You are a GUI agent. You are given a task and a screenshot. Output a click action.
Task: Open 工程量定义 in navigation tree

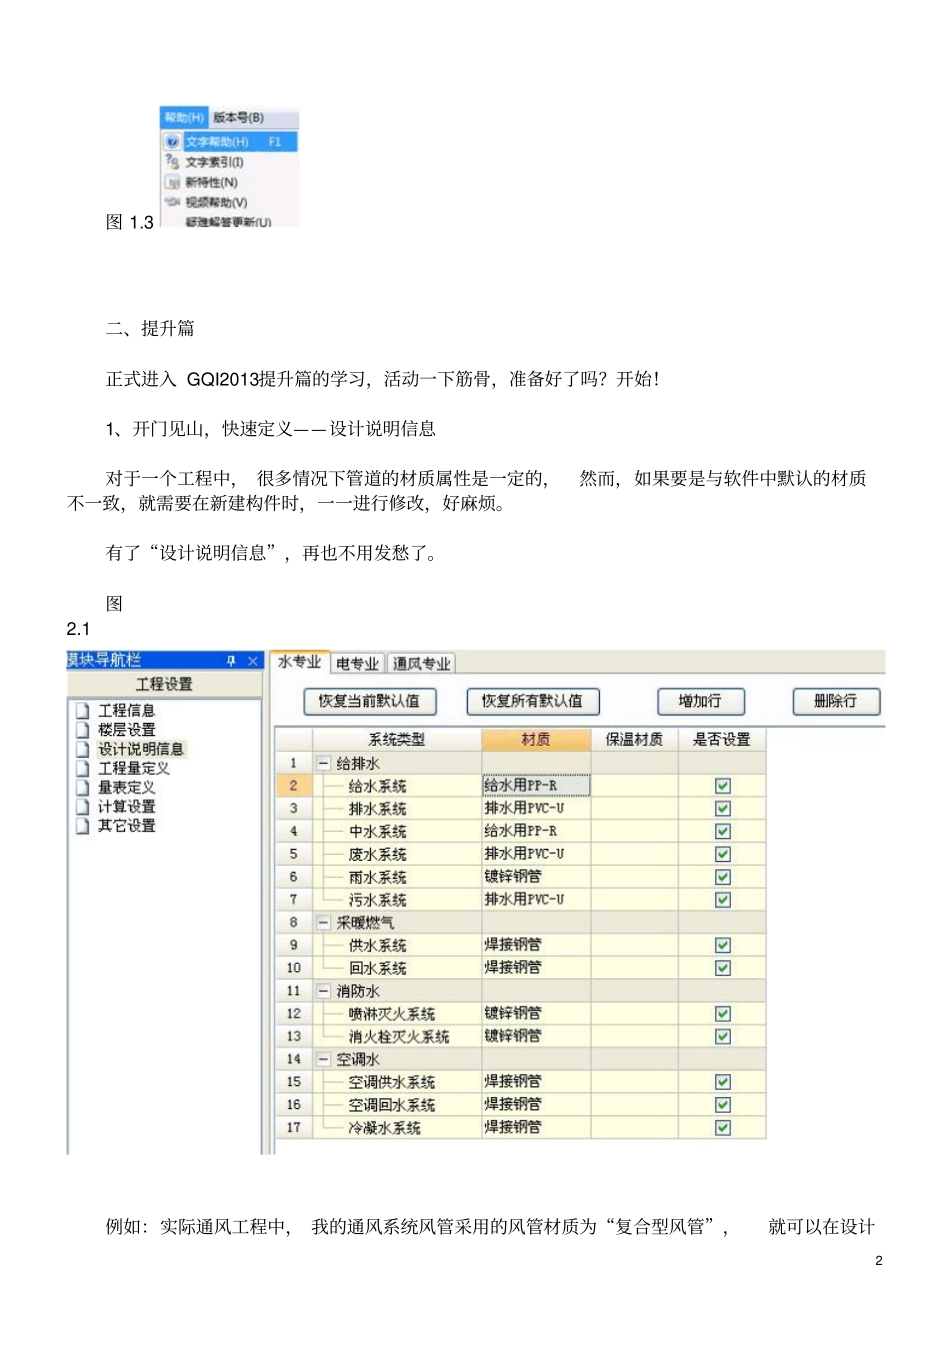coord(133,768)
